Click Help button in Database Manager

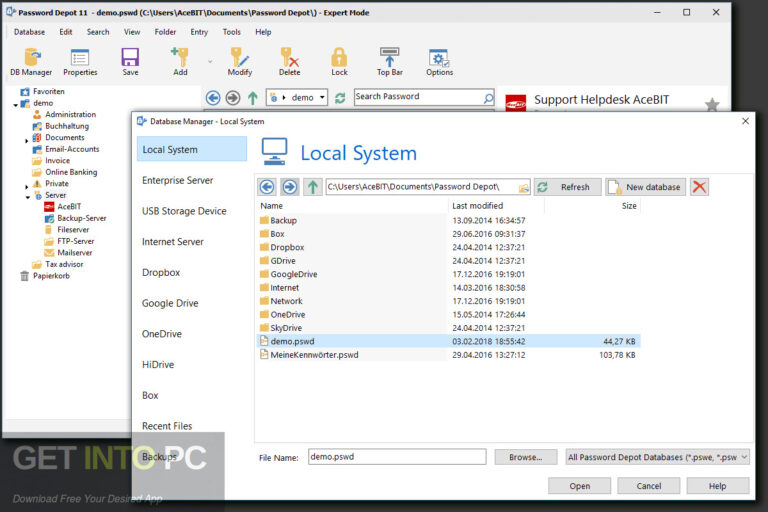point(718,486)
